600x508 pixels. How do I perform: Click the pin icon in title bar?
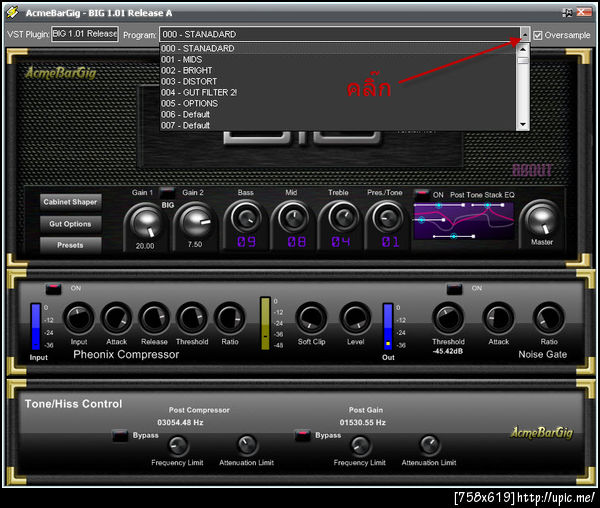568,13
